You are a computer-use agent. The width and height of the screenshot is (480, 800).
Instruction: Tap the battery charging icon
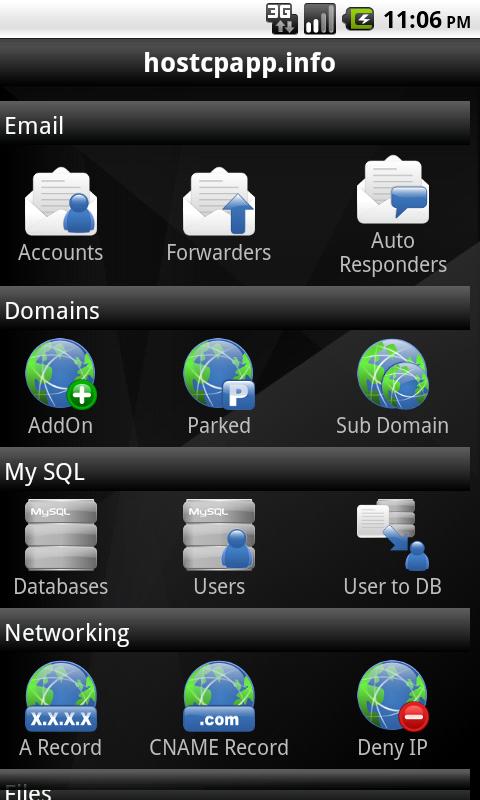coord(359,19)
